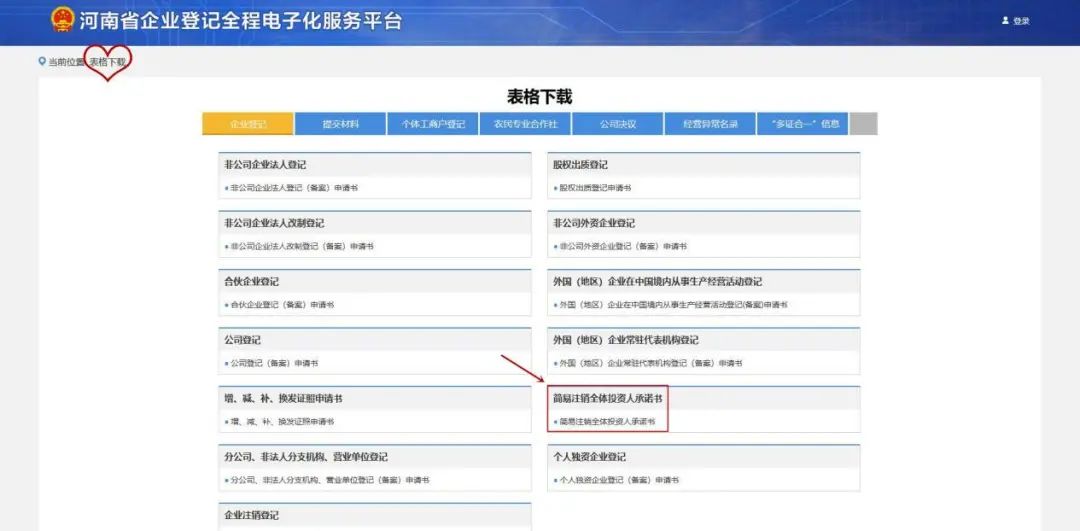1080x531 pixels.
Task: Click the 企业注销登记 section heading
Action: point(251,516)
